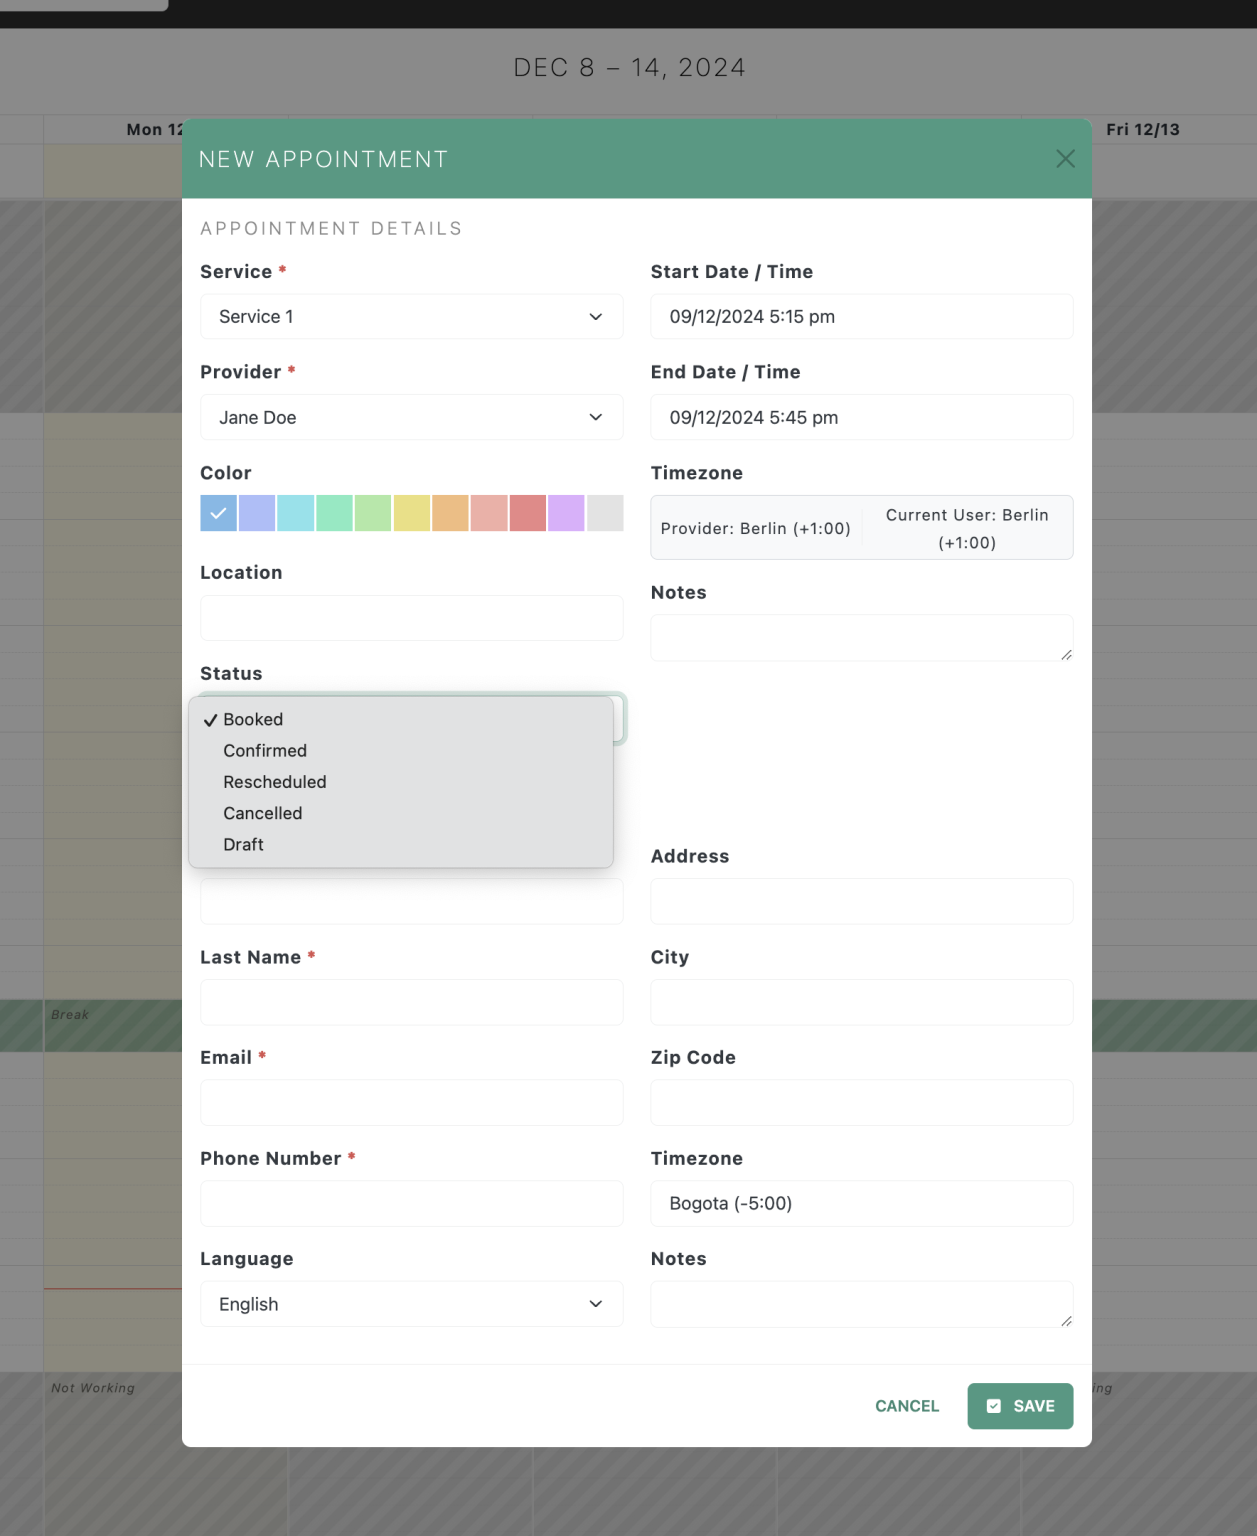Click the Location input field

tap(411, 618)
